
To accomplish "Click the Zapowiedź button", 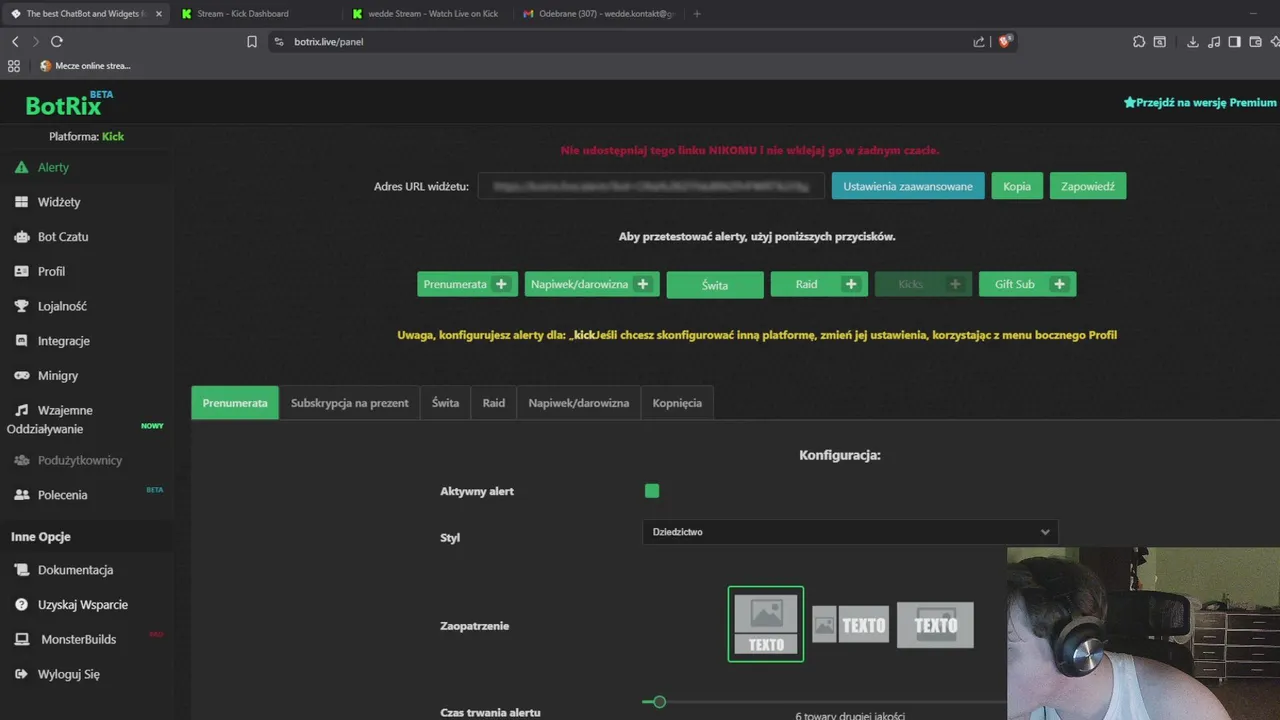I will point(1088,186).
